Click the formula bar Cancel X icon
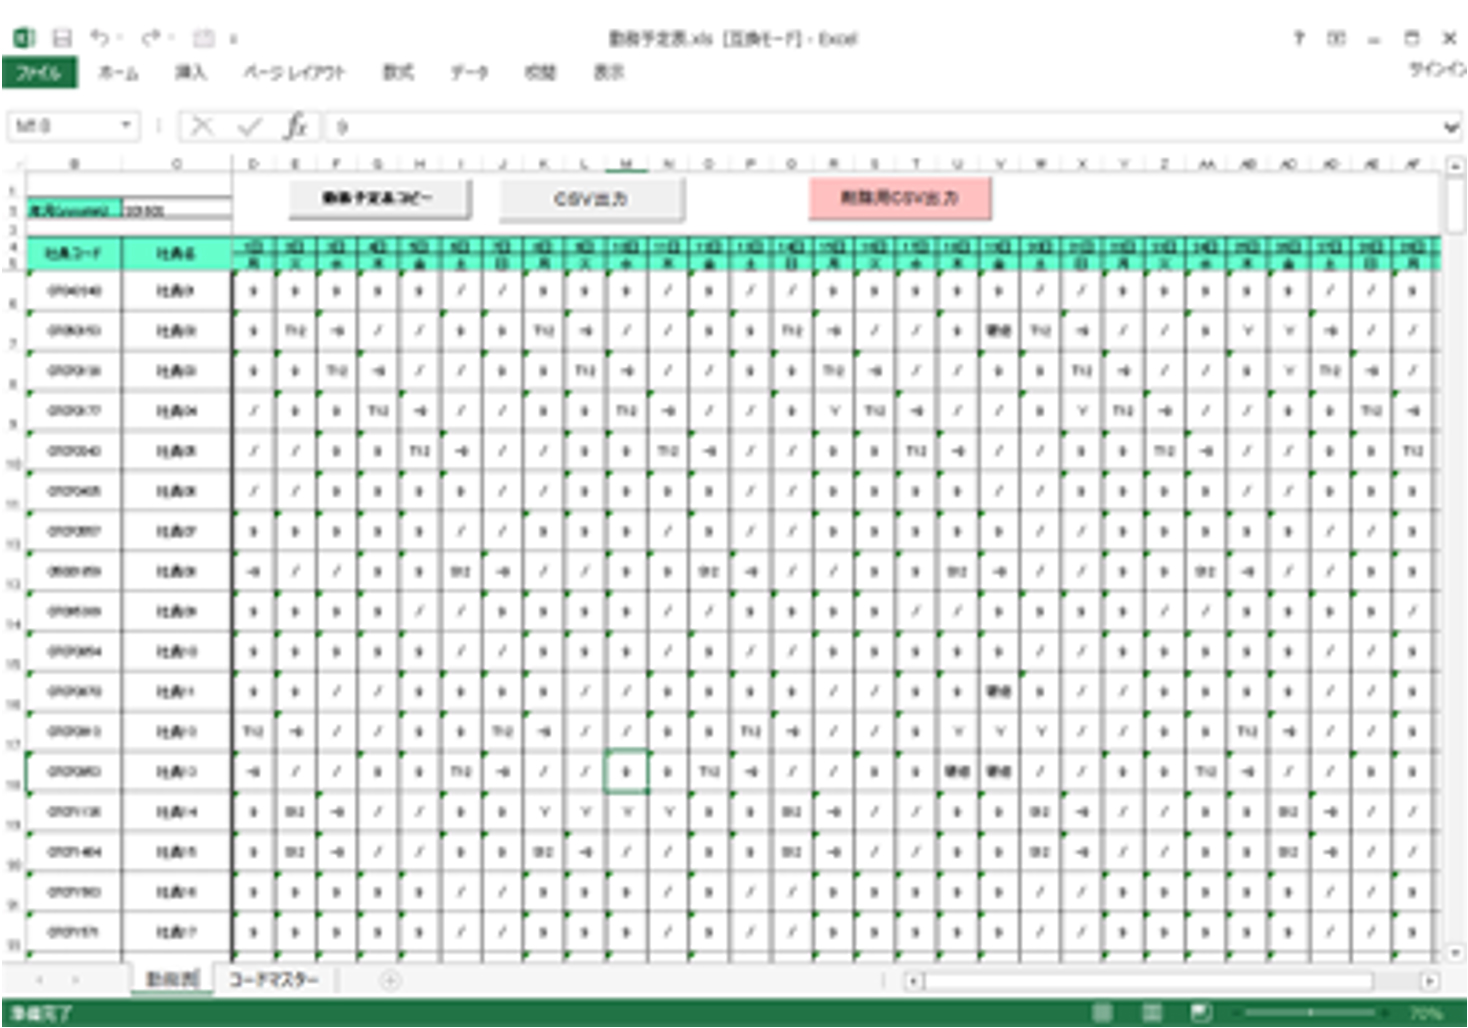 [x=202, y=126]
